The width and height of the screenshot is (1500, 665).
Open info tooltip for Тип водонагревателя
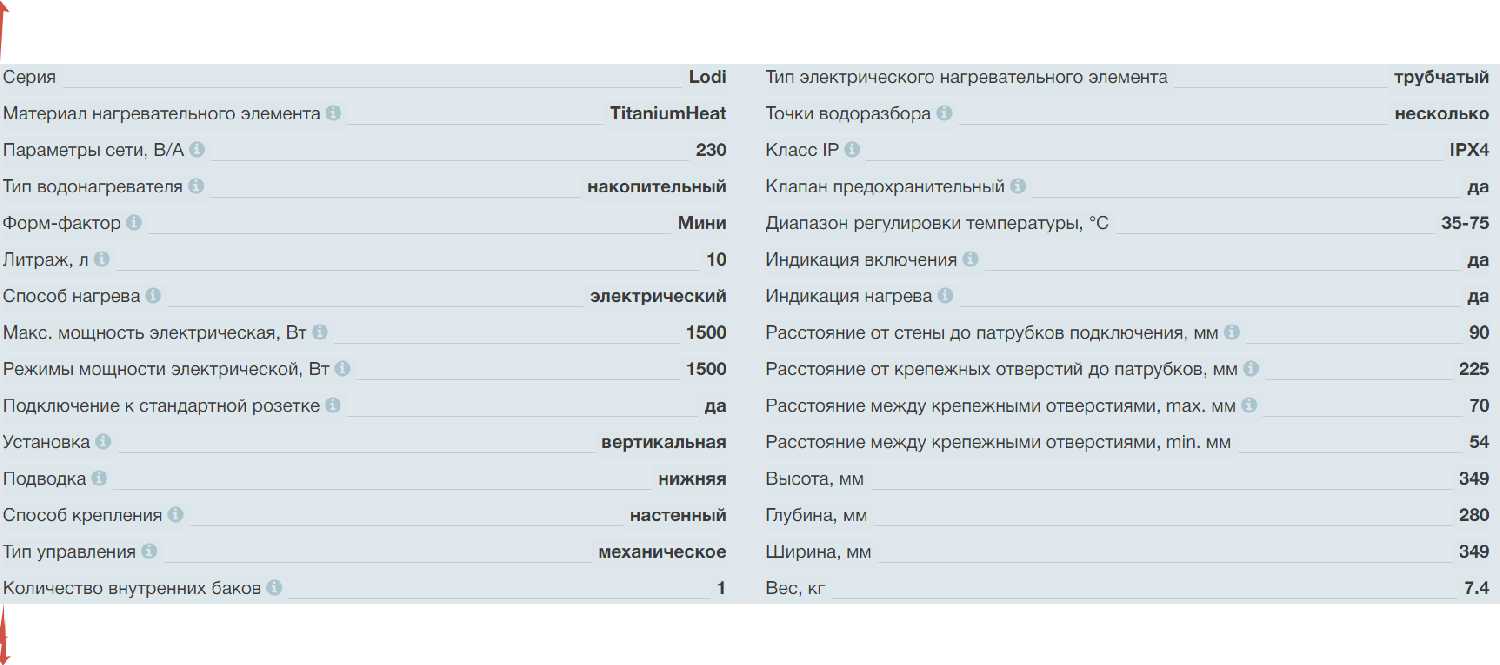pos(196,187)
